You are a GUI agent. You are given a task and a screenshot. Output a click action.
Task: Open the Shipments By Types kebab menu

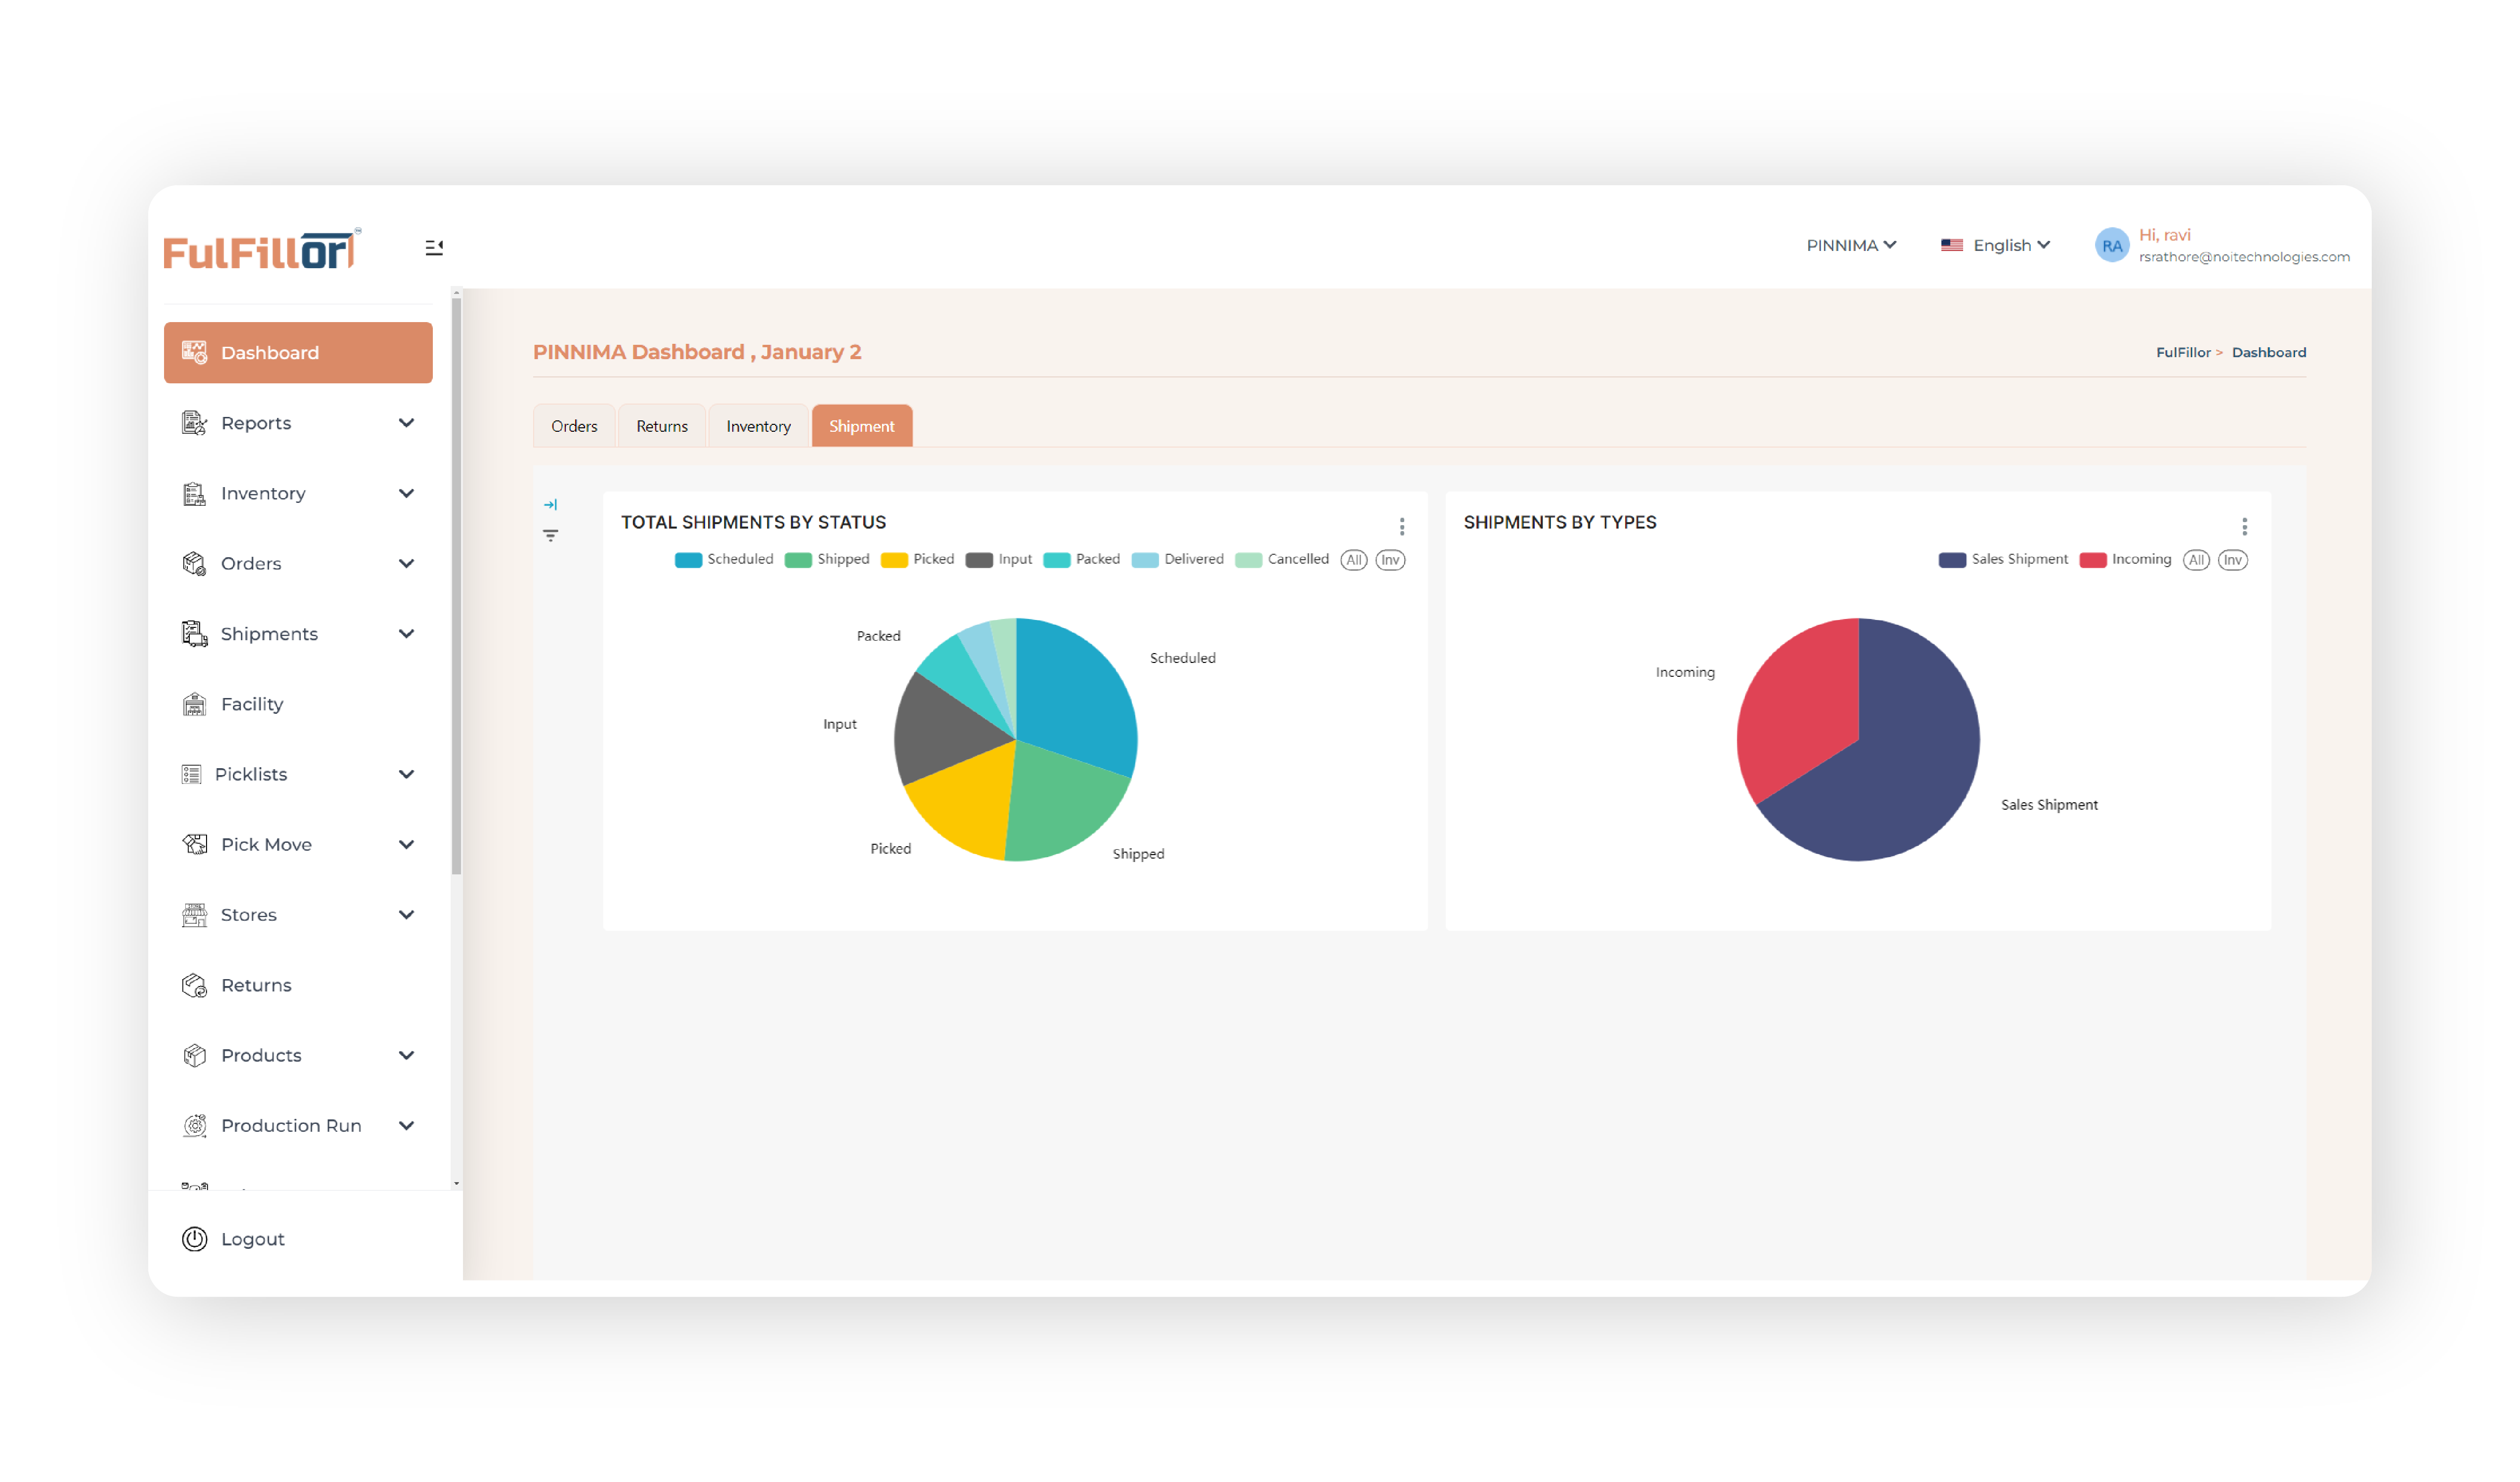tap(2244, 526)
